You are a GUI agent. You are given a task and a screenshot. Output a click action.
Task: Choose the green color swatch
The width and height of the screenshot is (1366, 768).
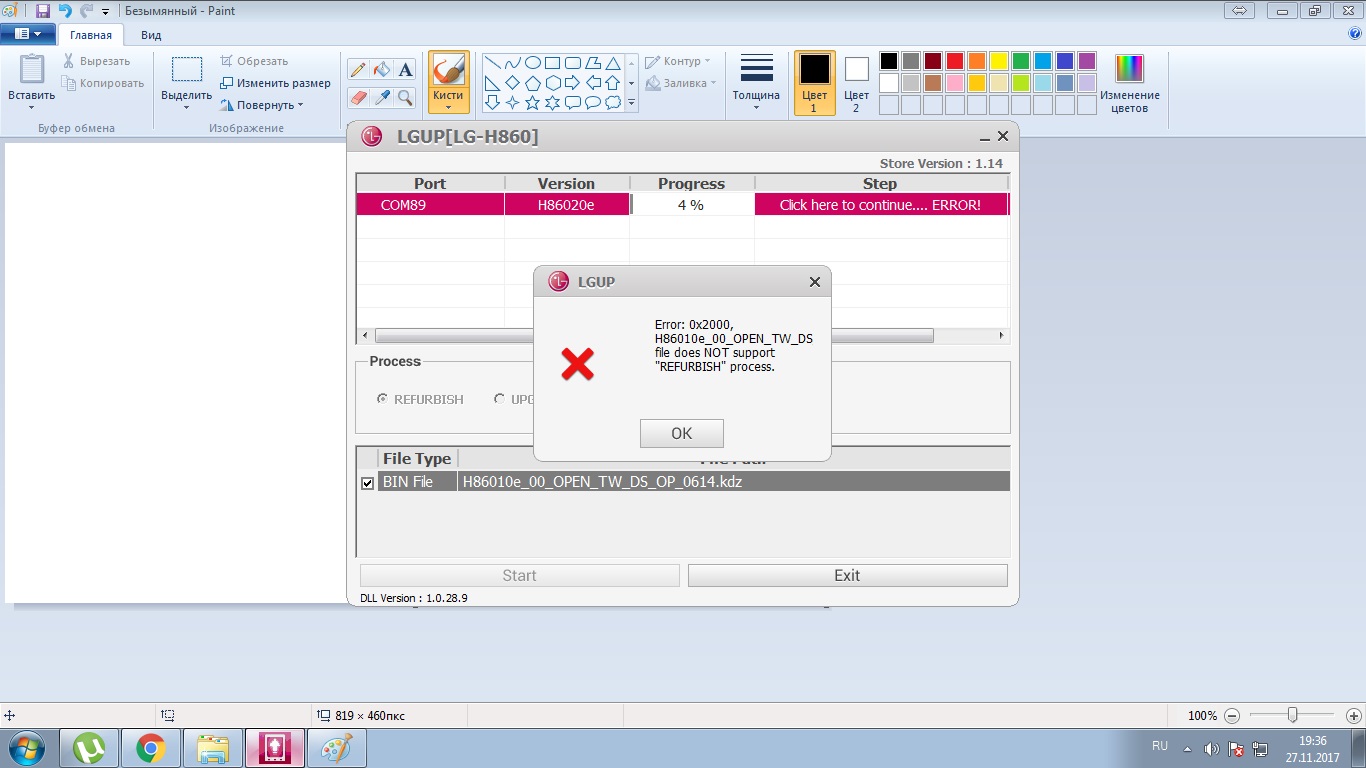[1021, 61]
